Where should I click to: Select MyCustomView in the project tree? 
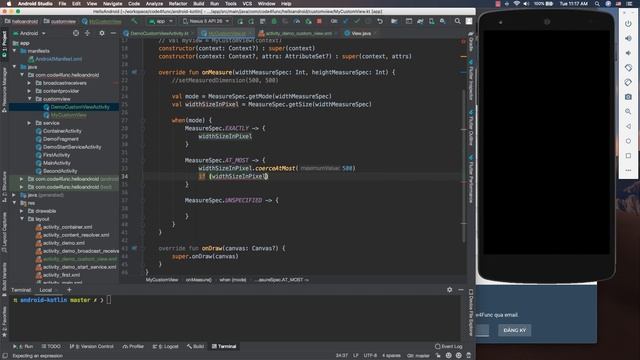point(69,115)
